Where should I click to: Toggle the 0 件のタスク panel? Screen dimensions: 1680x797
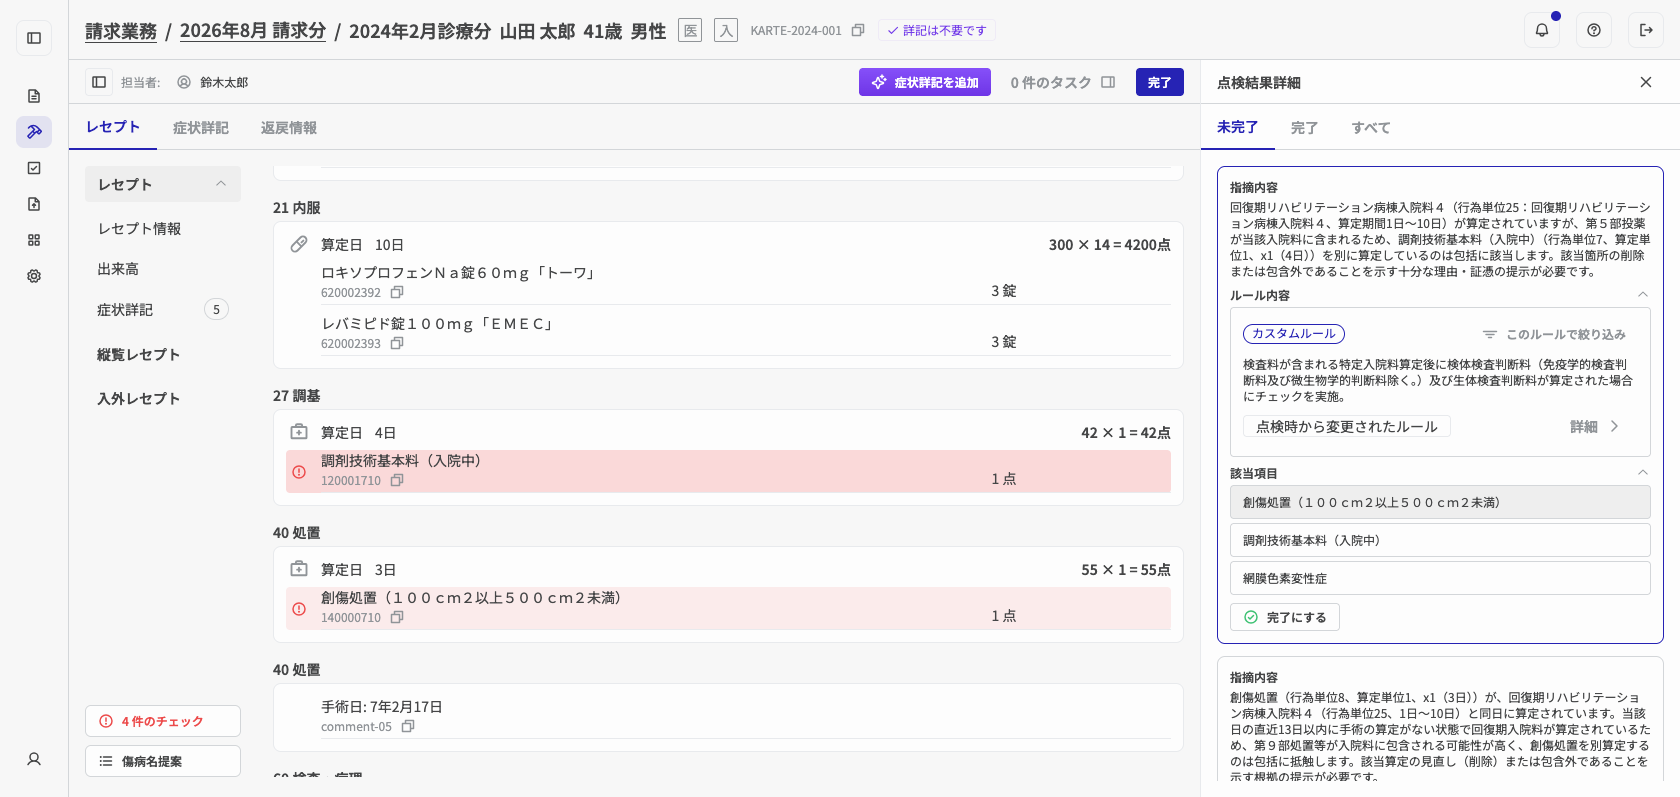tap(1062, 82)
